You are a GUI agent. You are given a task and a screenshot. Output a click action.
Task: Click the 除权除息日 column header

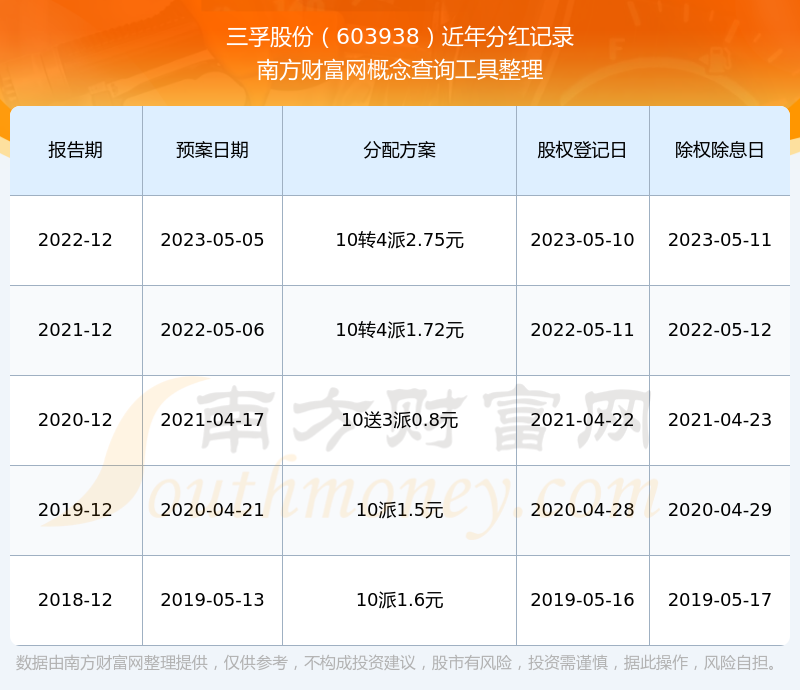click(719, 151)
